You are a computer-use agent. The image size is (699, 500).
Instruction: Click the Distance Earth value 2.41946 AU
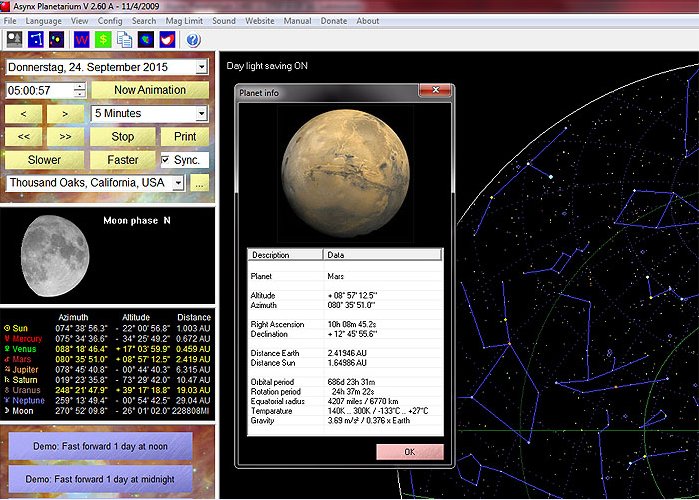tap(347, 353)
